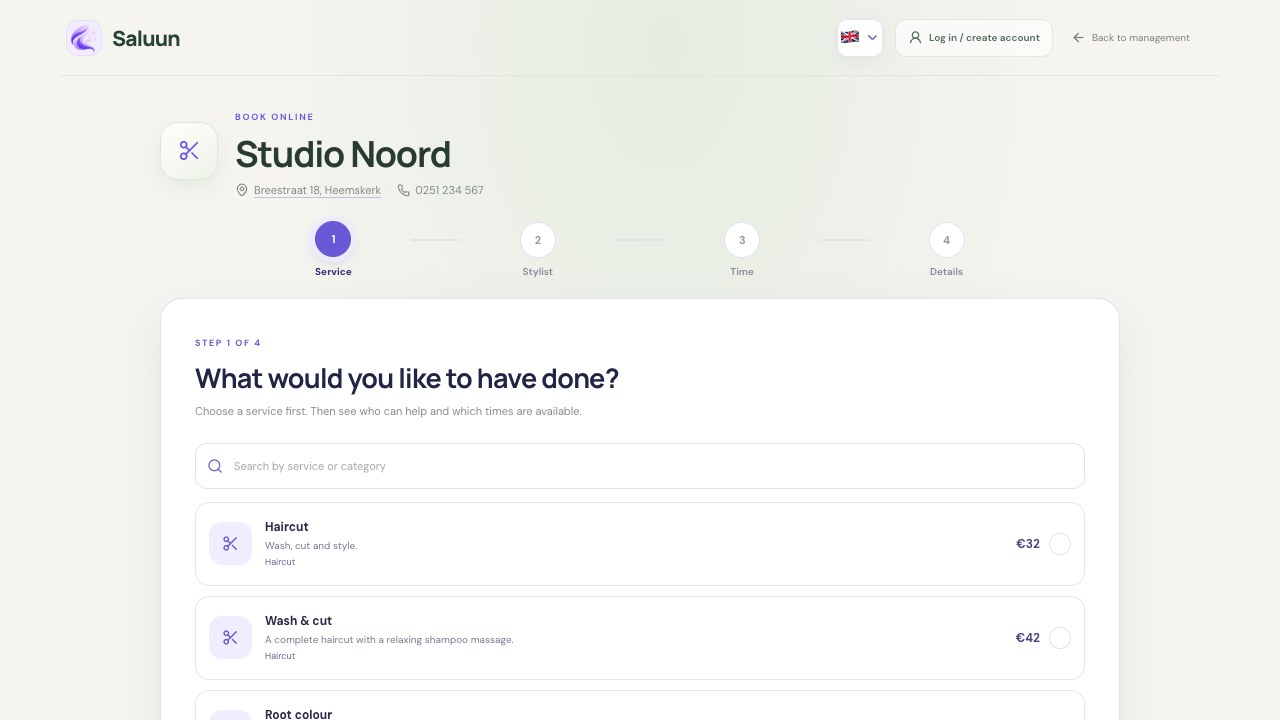The width and height of the screenshot is (1280, 720).
Task: Click the Haircut scissors icon
Action: 230,544
